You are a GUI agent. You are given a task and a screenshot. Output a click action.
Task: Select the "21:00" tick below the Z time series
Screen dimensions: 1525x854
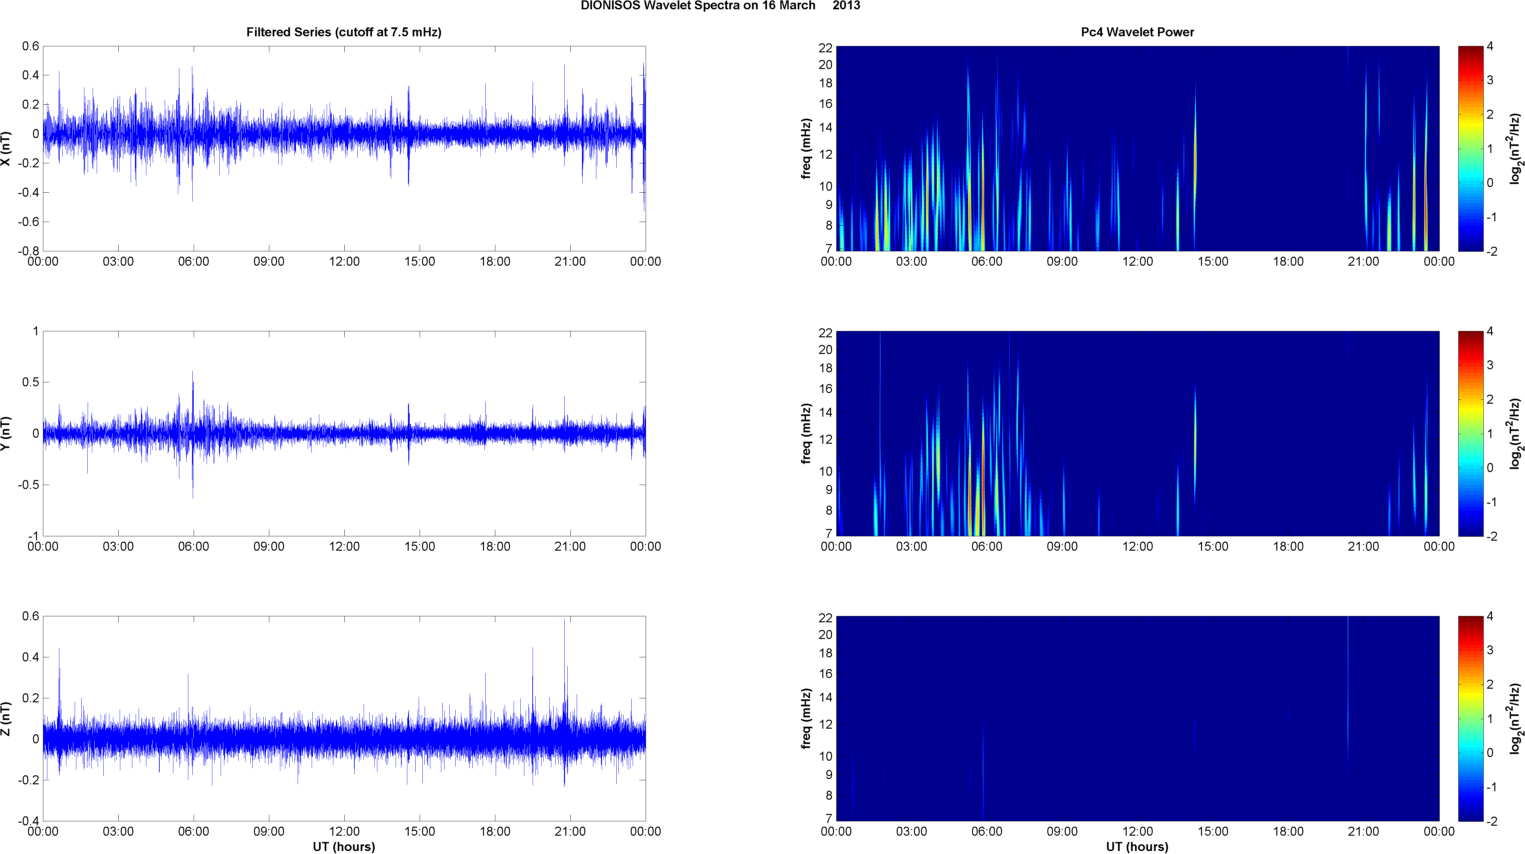[x=570, y=832]
